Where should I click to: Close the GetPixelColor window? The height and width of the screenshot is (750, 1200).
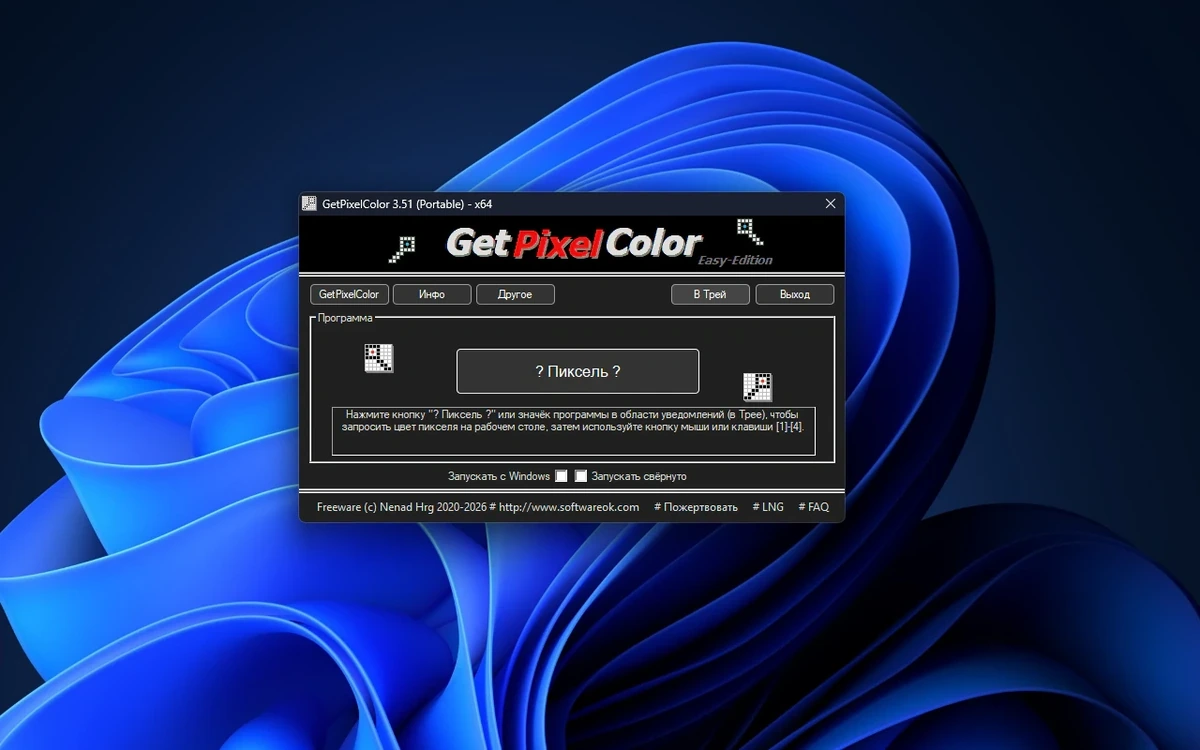click(x=830, y=204)
